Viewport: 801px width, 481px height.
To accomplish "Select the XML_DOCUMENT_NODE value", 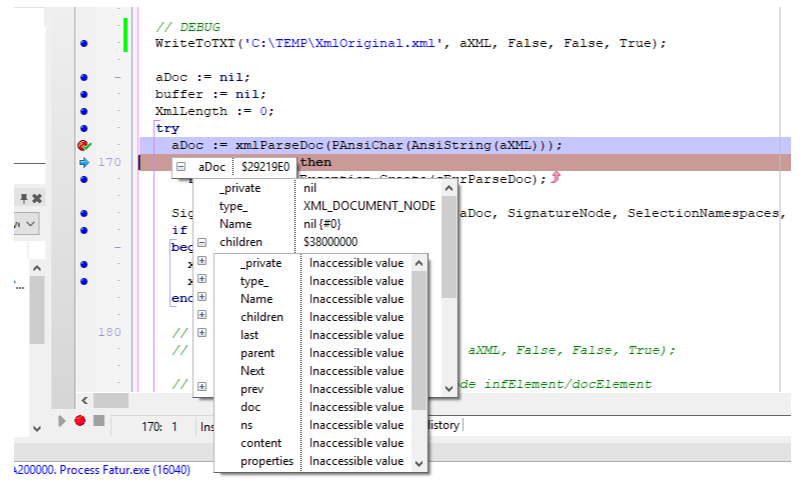I will [369, 206].
